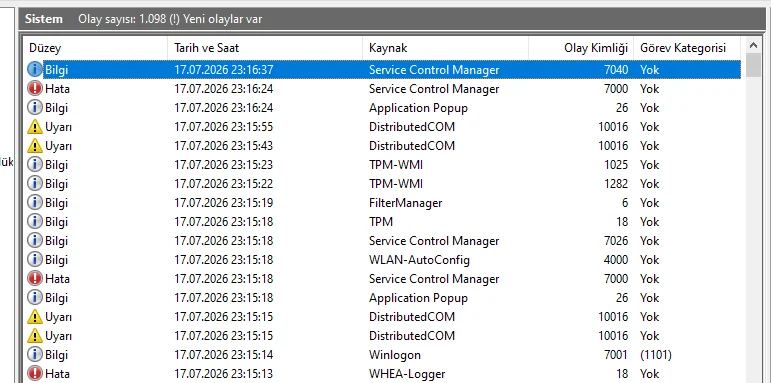This screenshot has height=383, width=771.
Task: Click the 'Olay sayısı: 1.098' header text
Action: coord(122,20)
